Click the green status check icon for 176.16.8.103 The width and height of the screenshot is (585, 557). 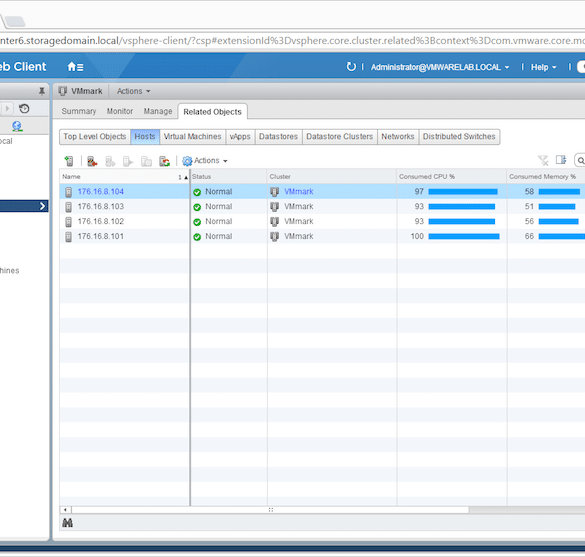coord(197,207)
